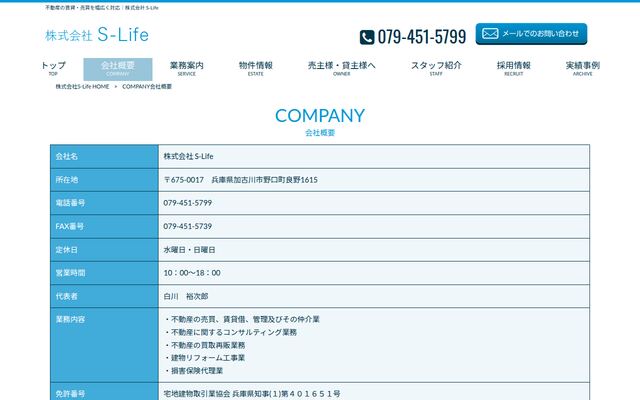The width and height of the screenshot is (640, 400).
Task: Open スタッフ紹介 STAFF menu
Action: pyautogui.click(x=436, y=69)
